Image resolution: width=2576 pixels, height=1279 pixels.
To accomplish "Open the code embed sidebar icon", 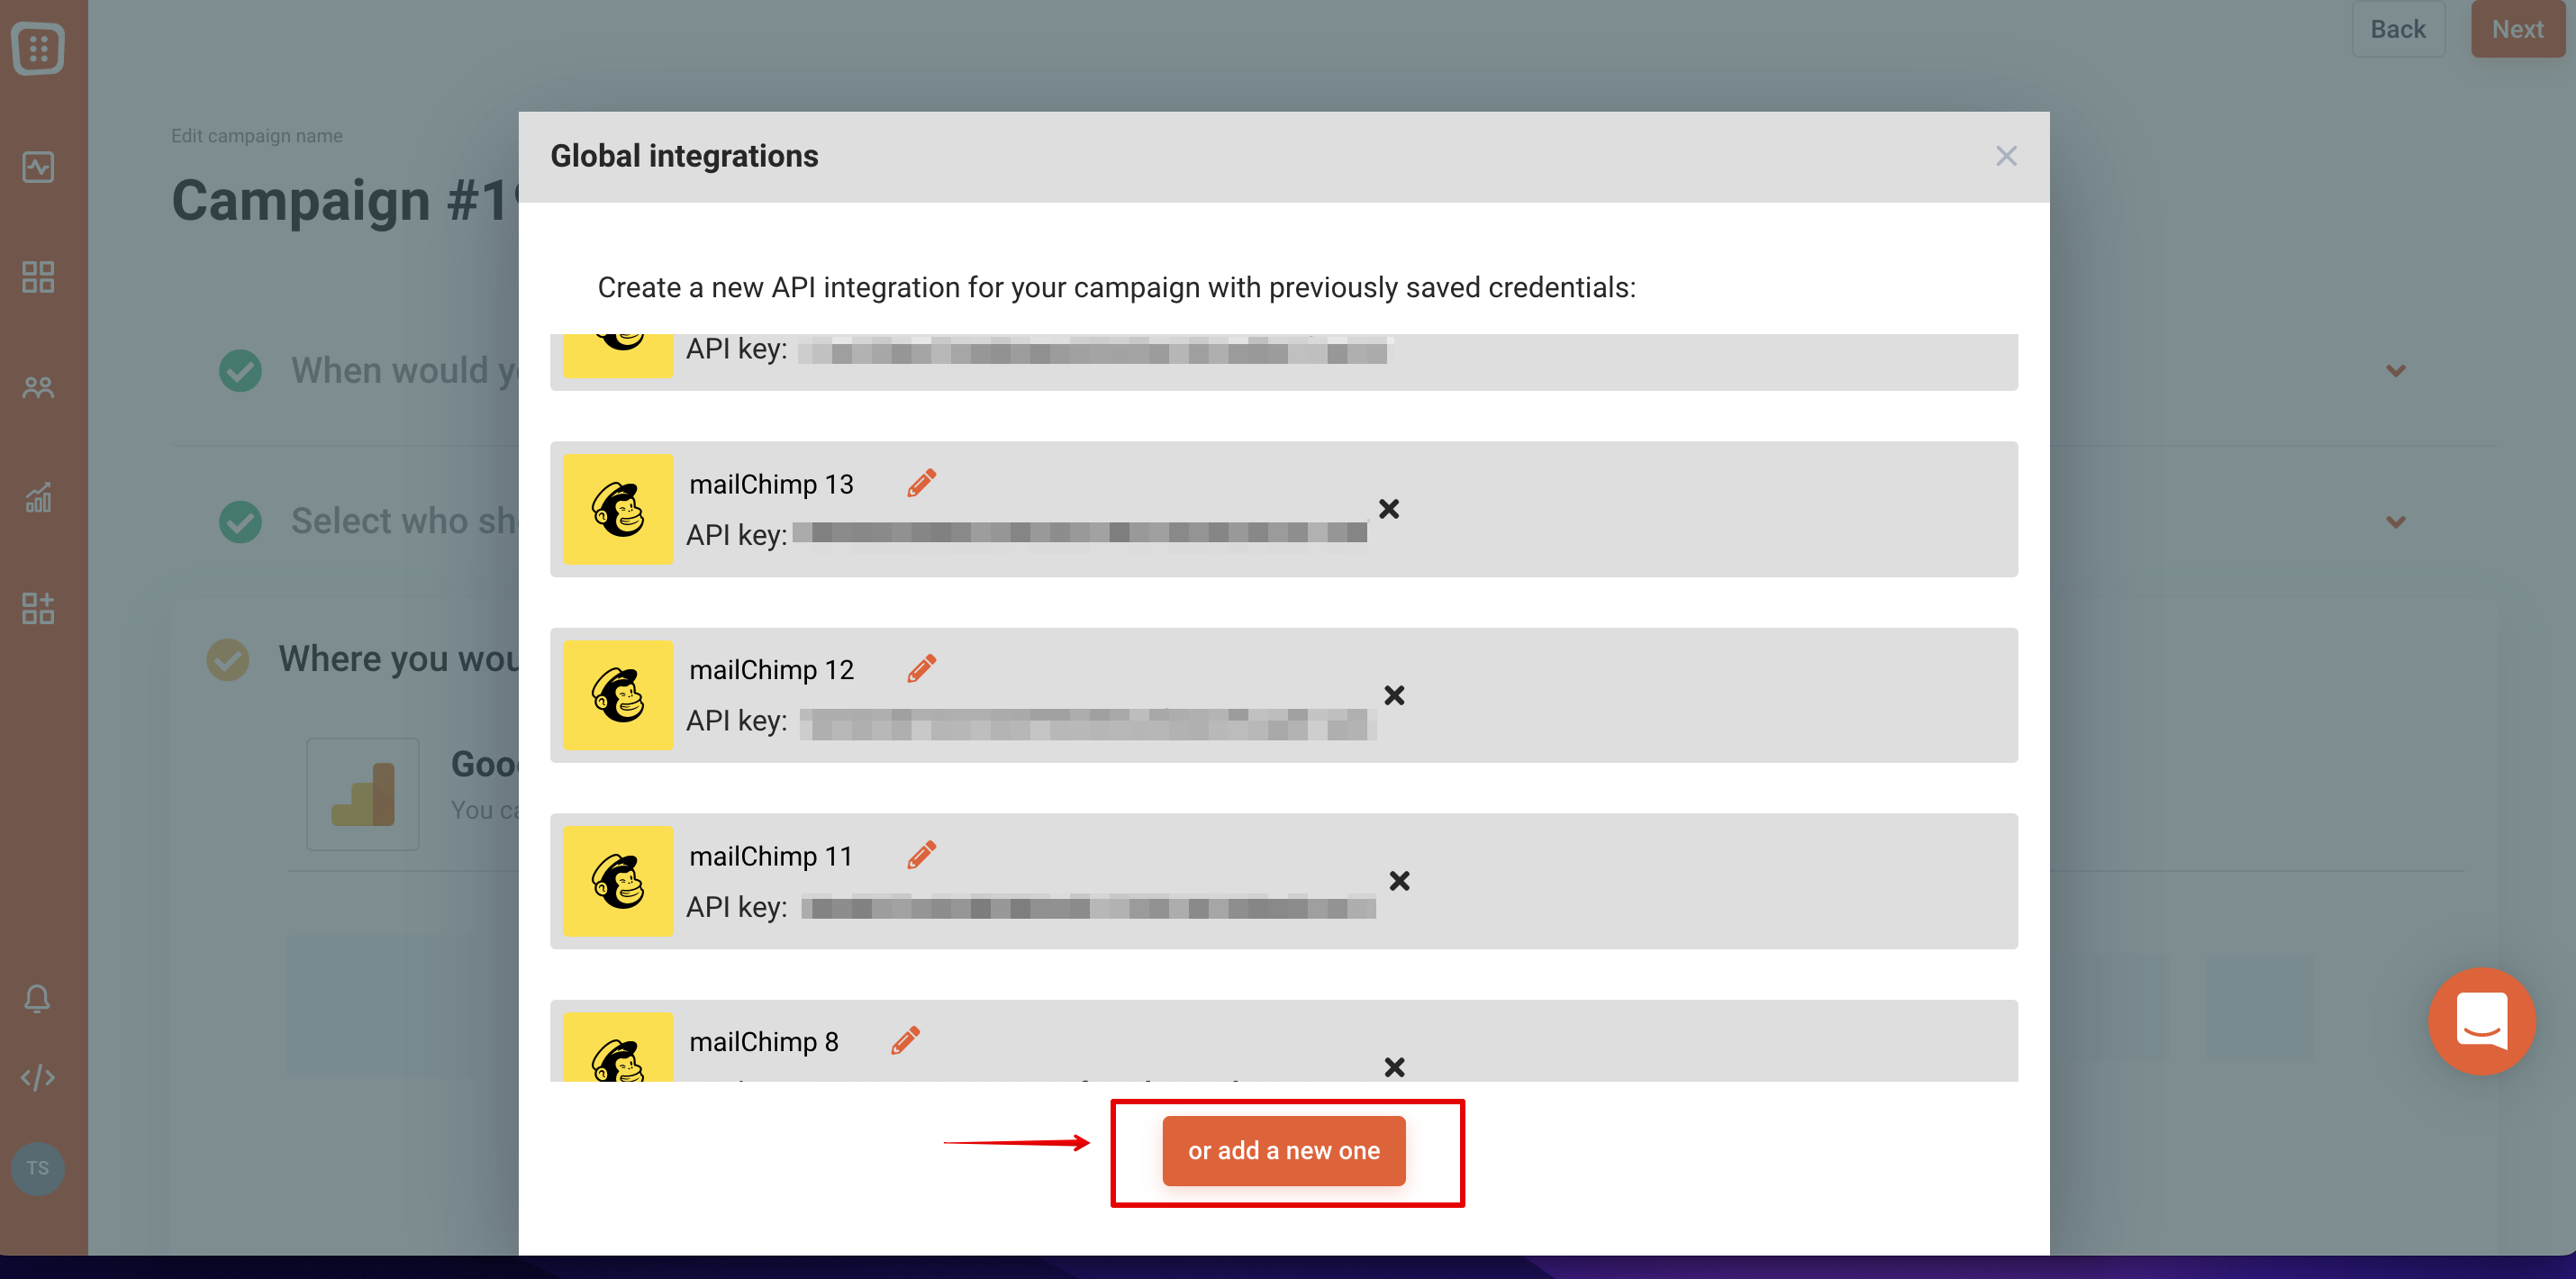I will [38, 1077].
